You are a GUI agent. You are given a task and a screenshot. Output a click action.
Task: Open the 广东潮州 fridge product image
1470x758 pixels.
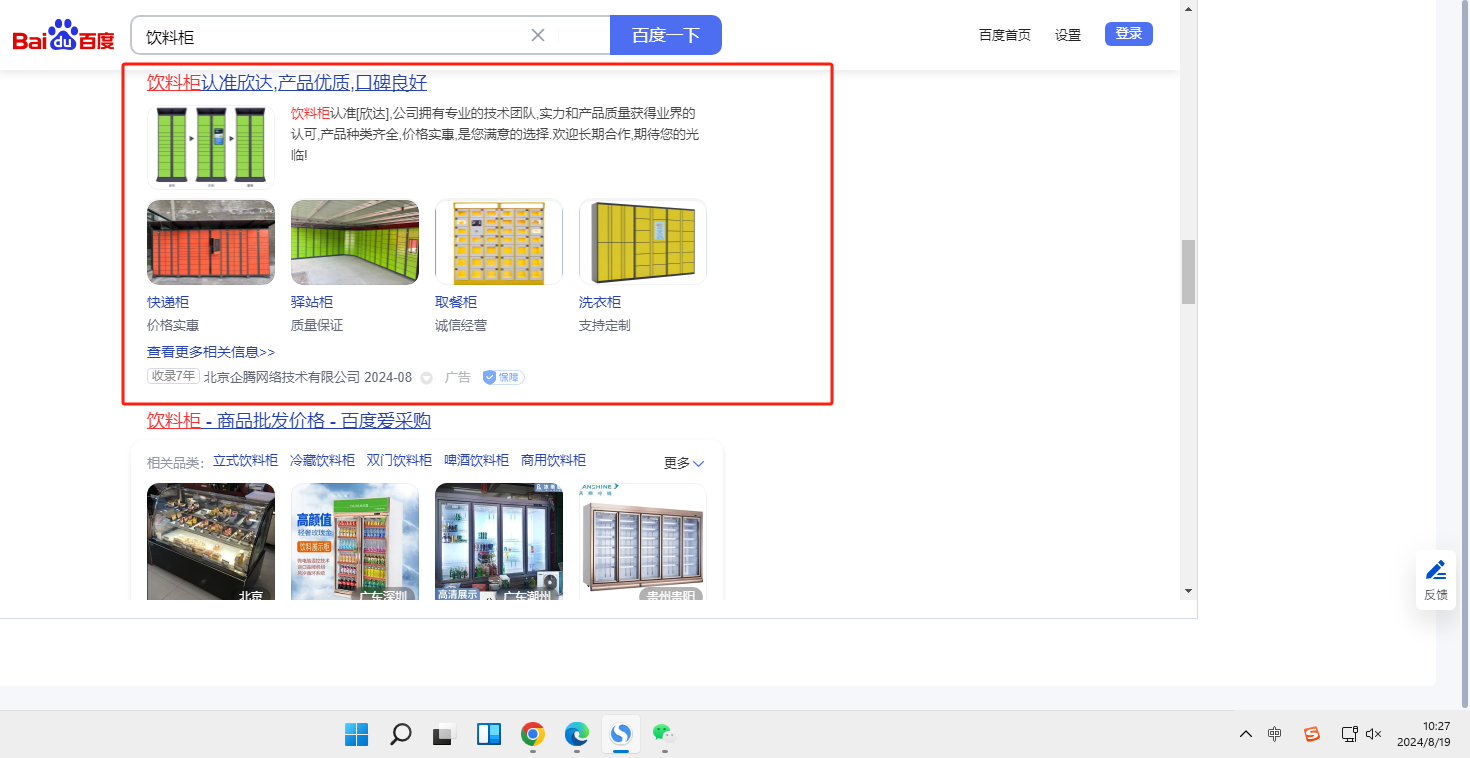499,542
